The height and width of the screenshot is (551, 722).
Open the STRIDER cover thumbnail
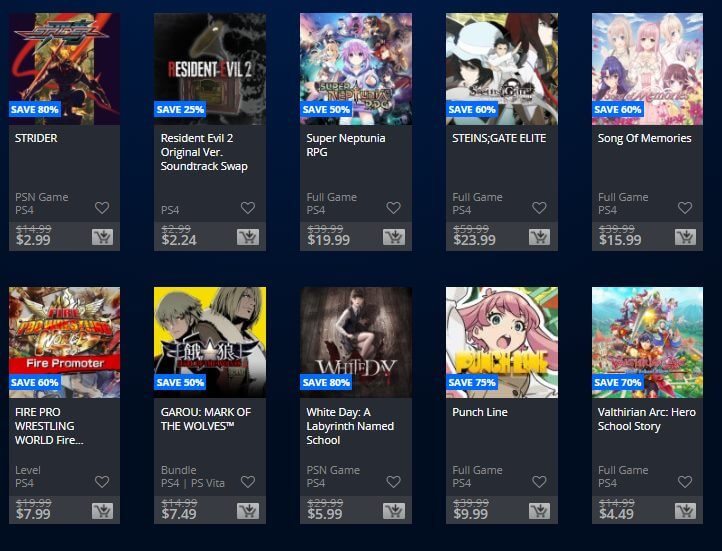pos(64,69)
